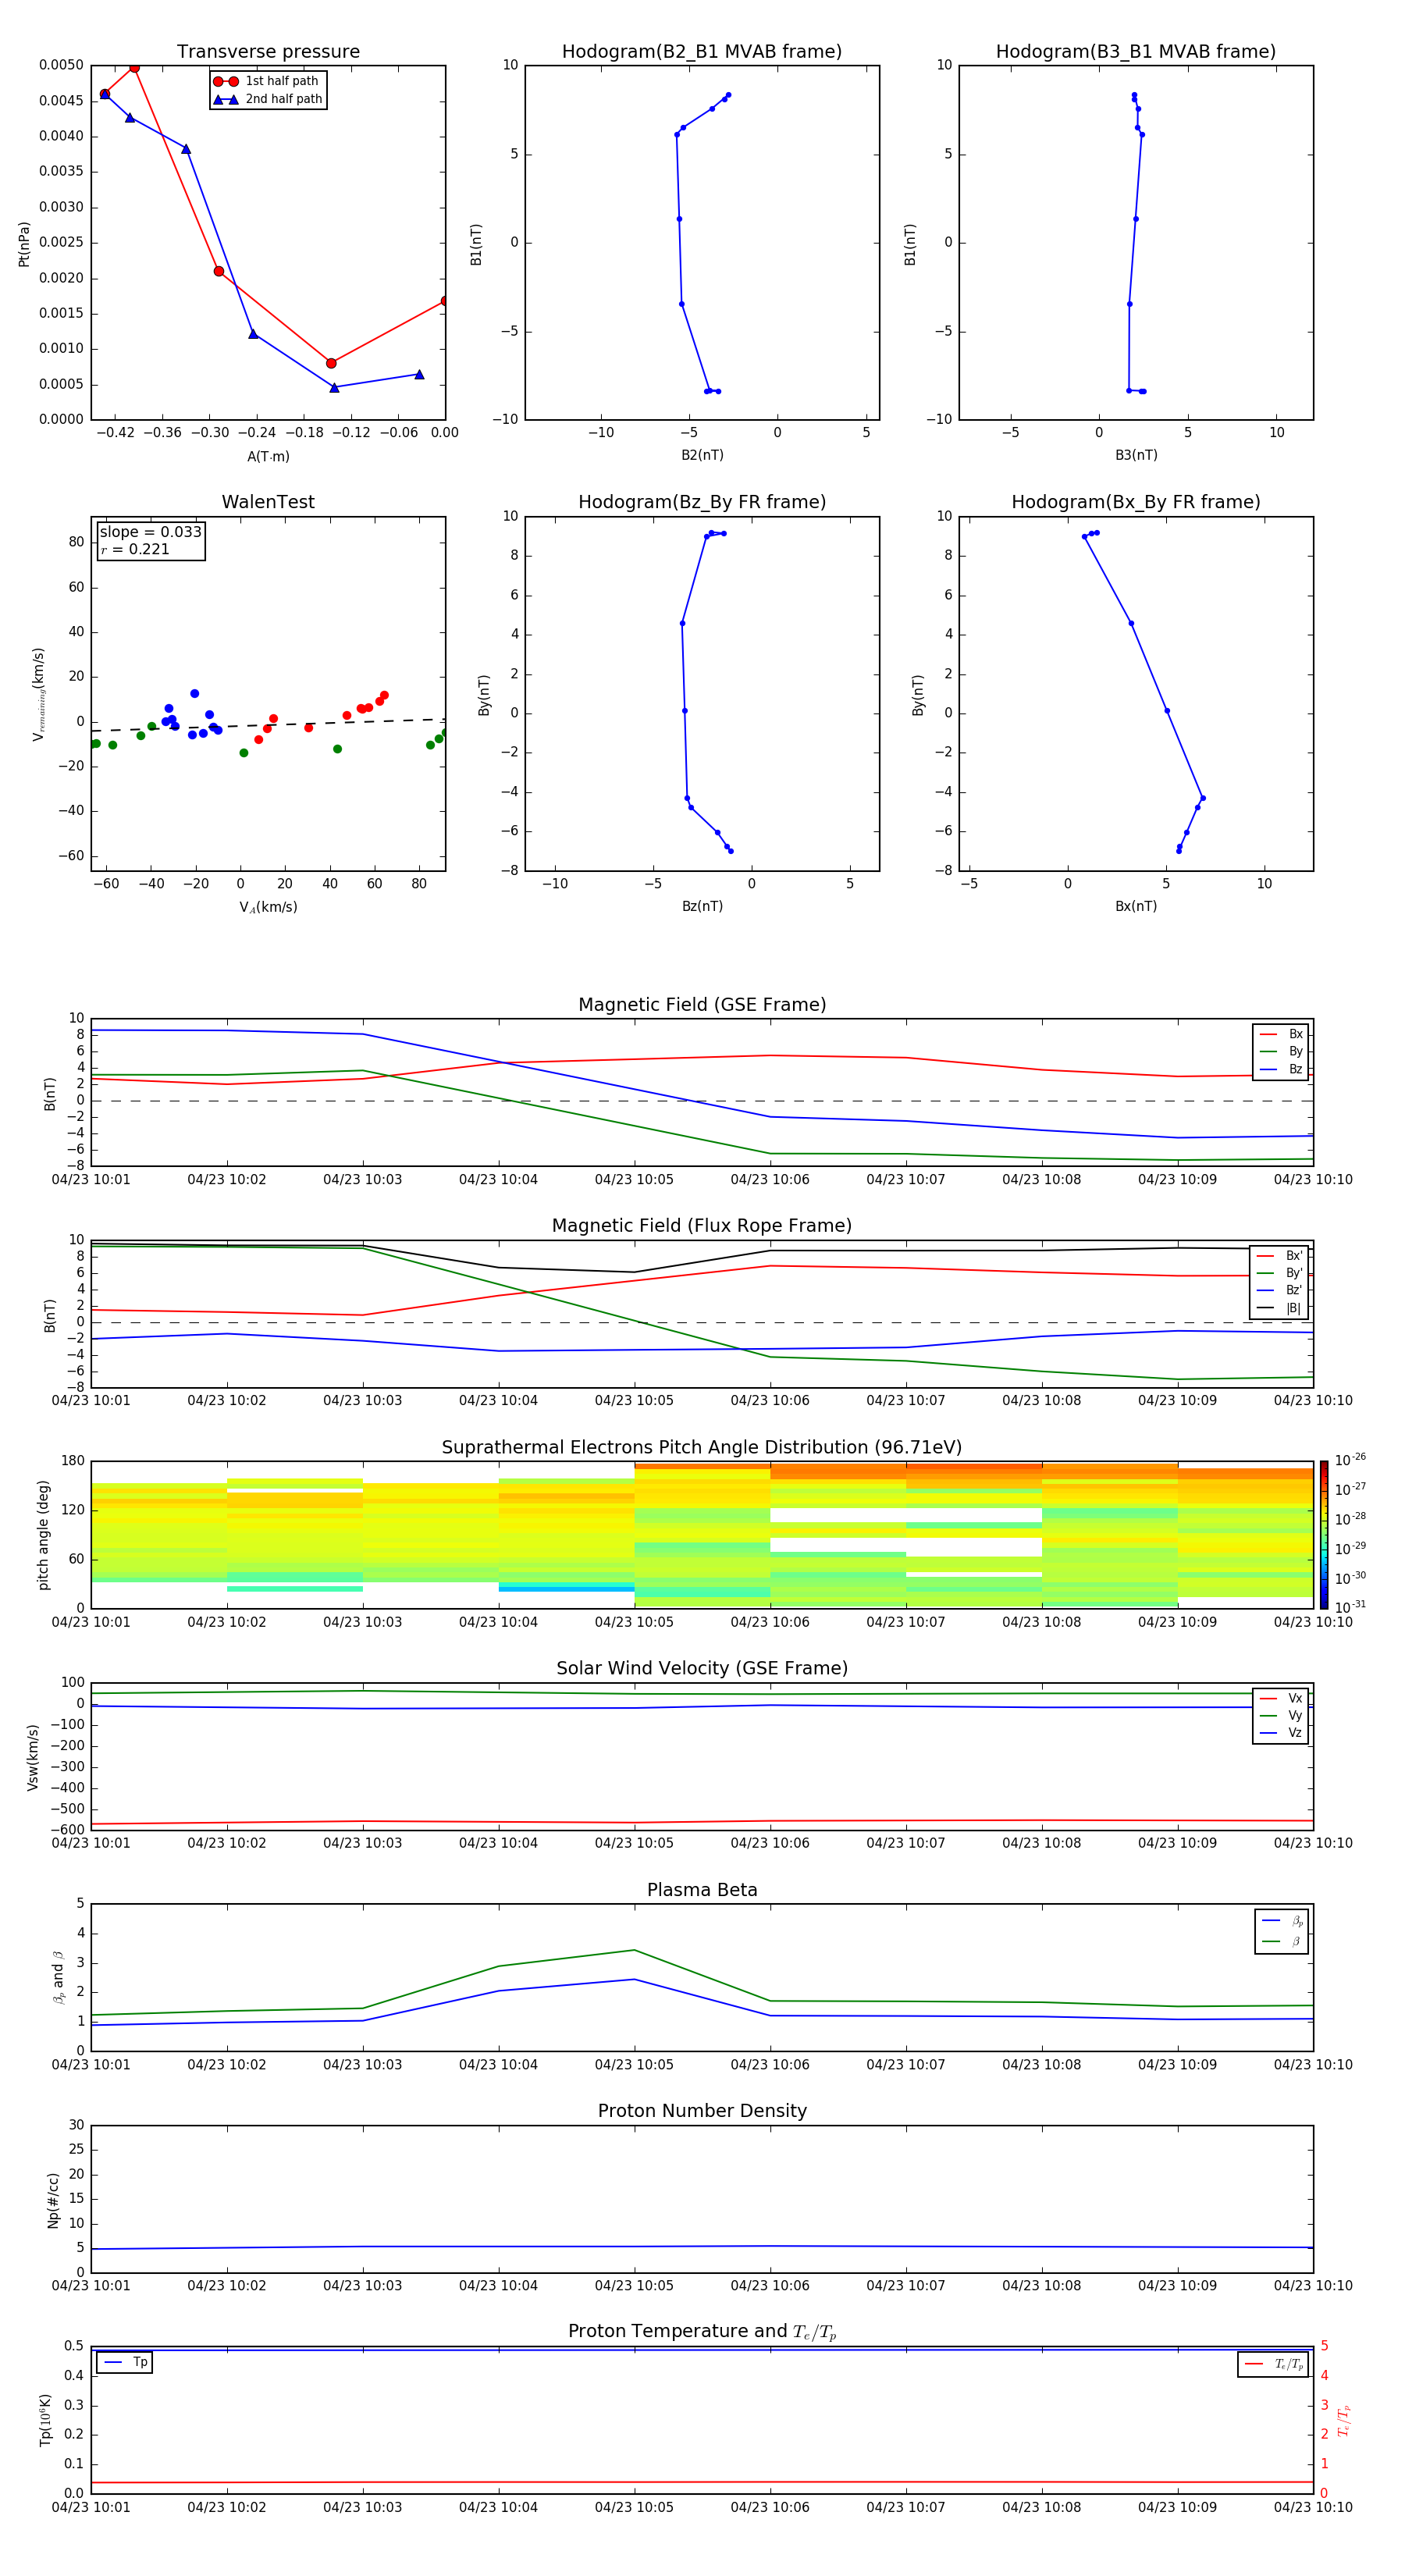Viewport: 1405px width, 2576px height.
Task: Click the "Proton Number Density" title
Action: click(702, 2111)
